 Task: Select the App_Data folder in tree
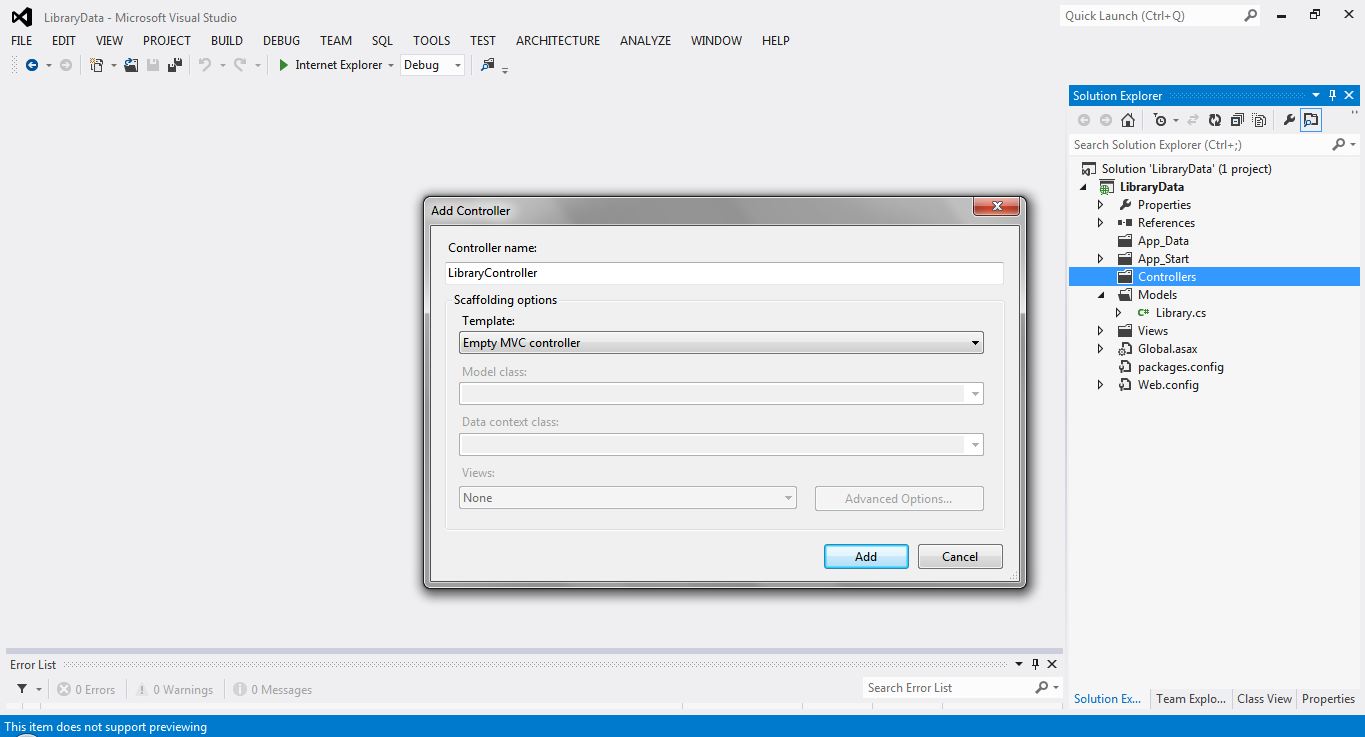1163,241
